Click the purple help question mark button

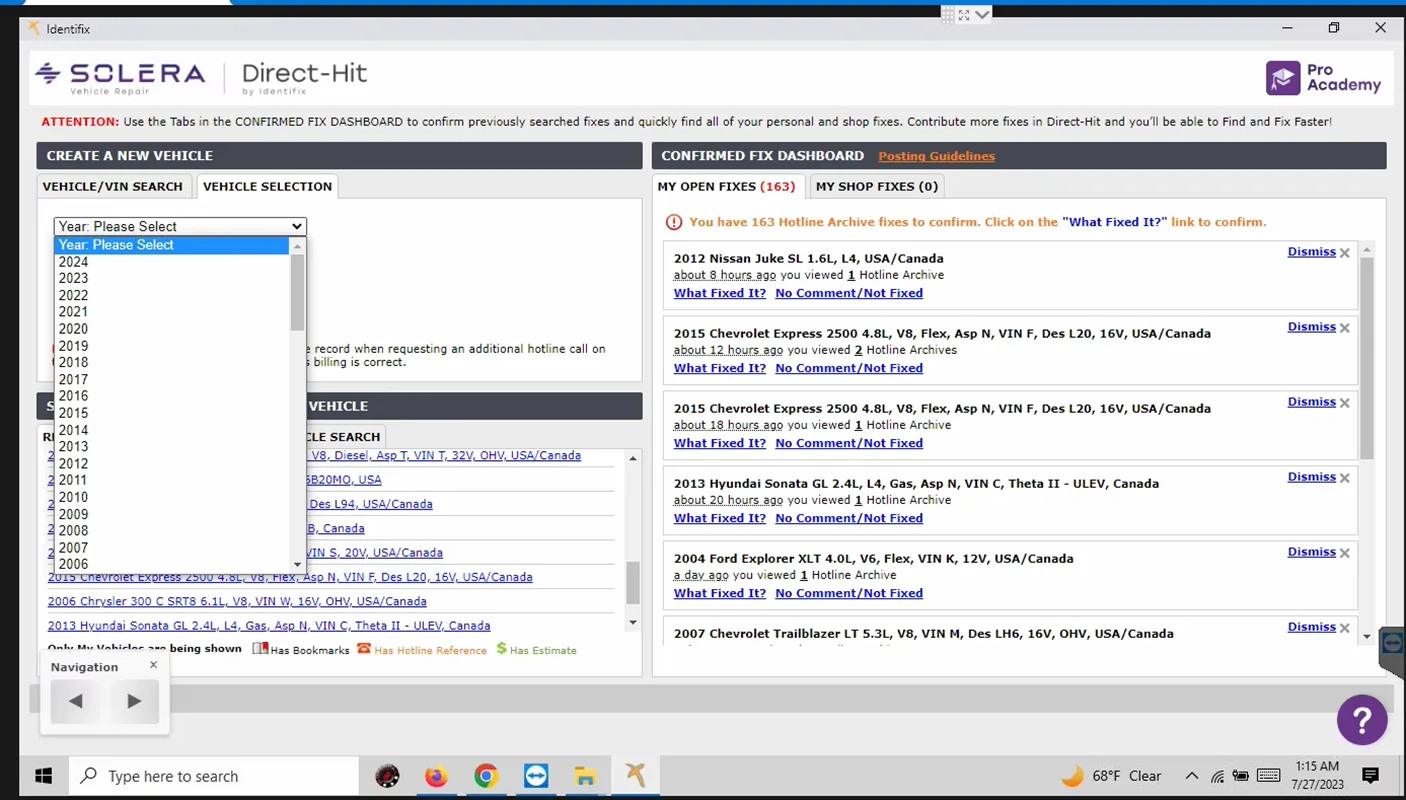(1362, 719)
